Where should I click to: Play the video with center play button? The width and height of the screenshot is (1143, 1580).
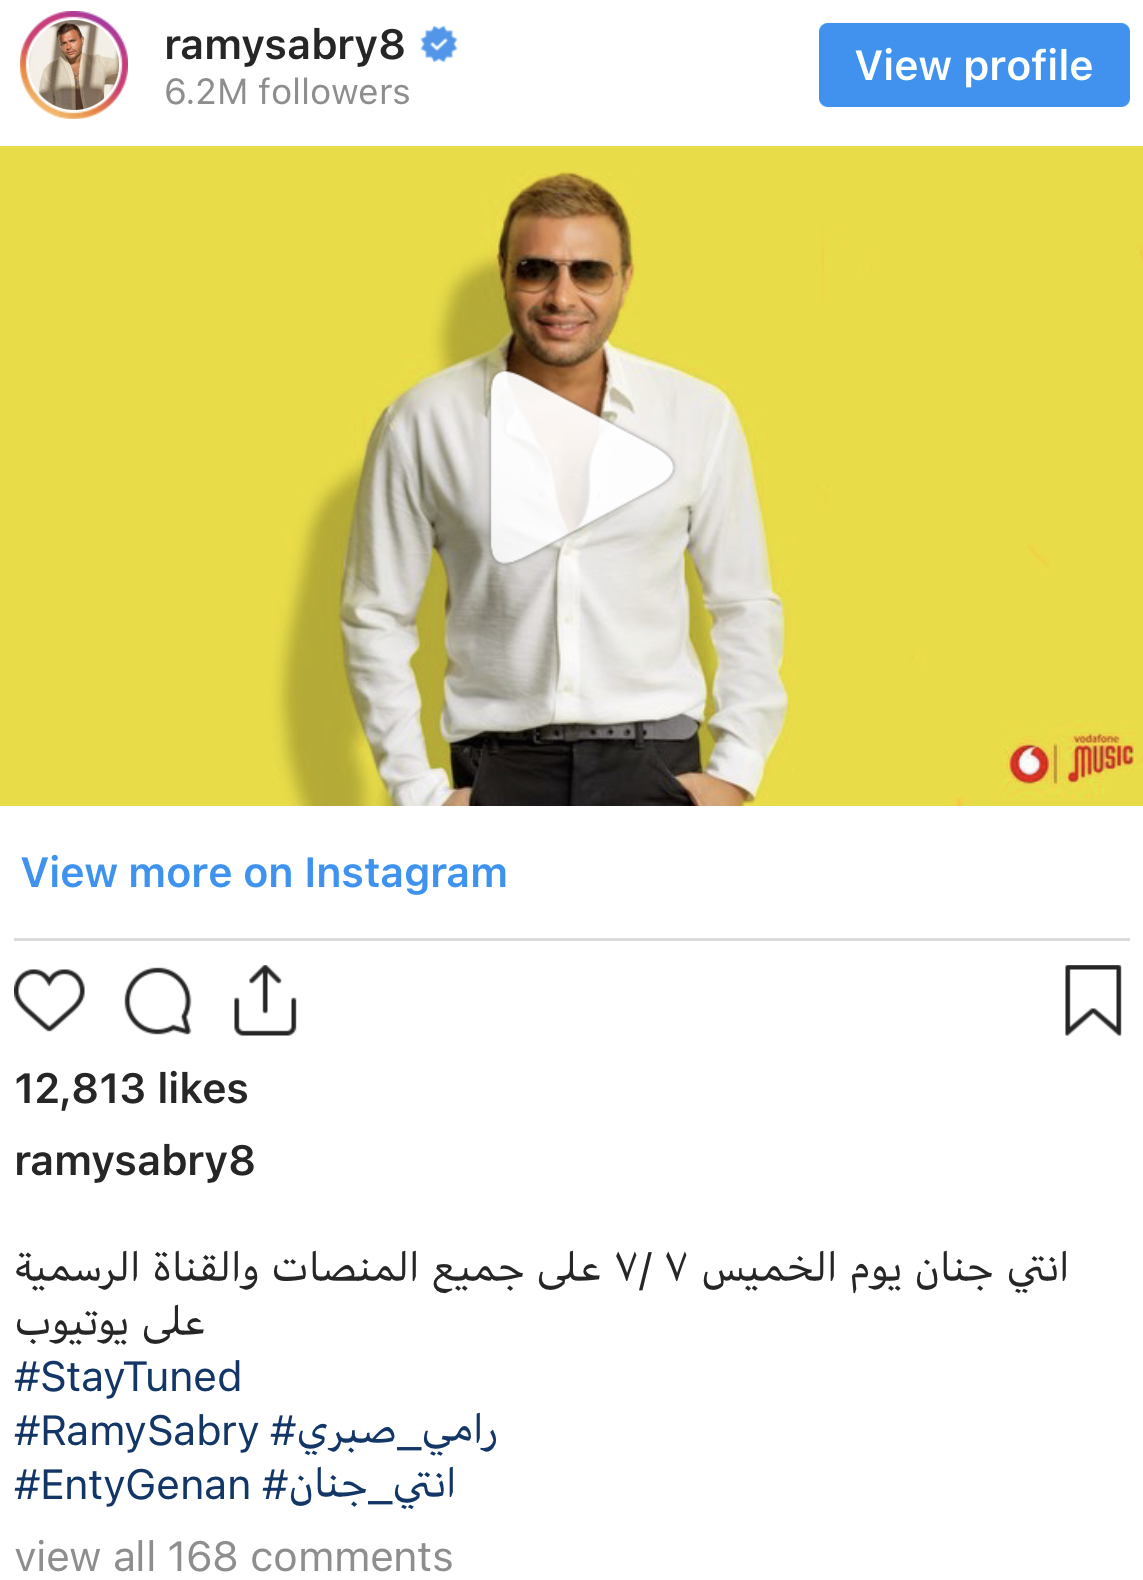tap(580, 468)
